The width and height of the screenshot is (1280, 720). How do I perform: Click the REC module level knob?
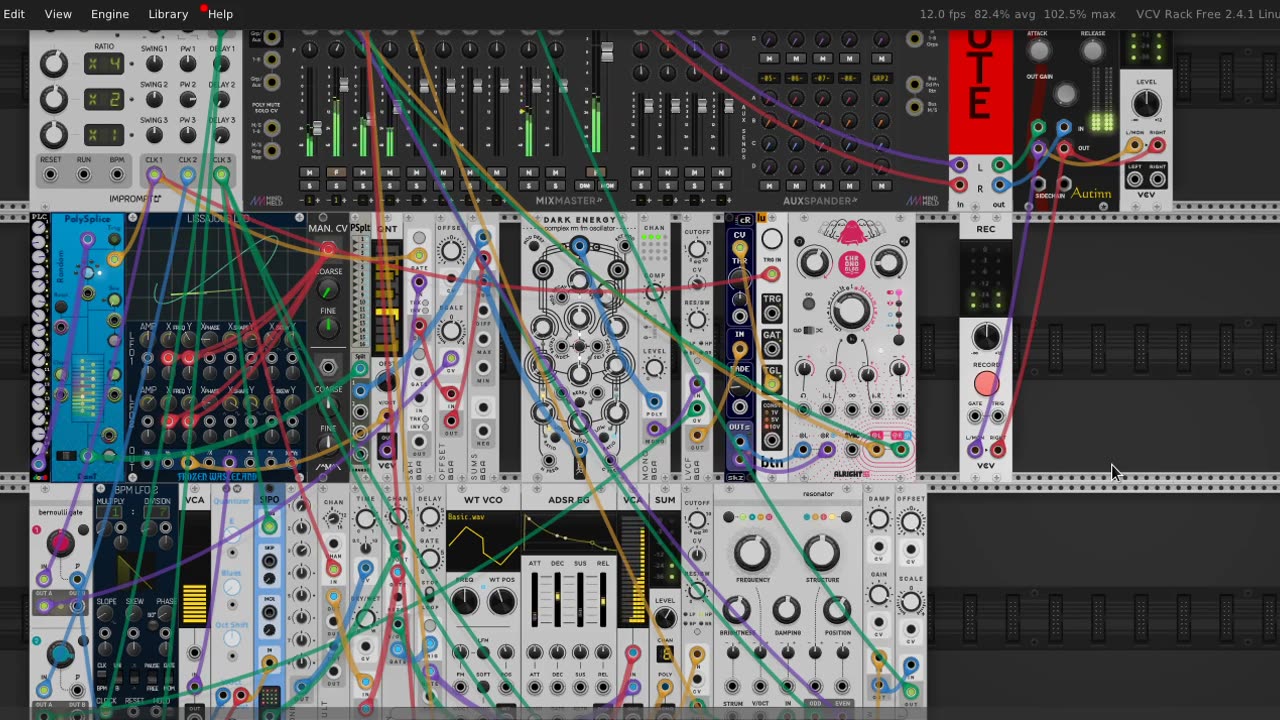pyautogui.click(x=986, y=337)
